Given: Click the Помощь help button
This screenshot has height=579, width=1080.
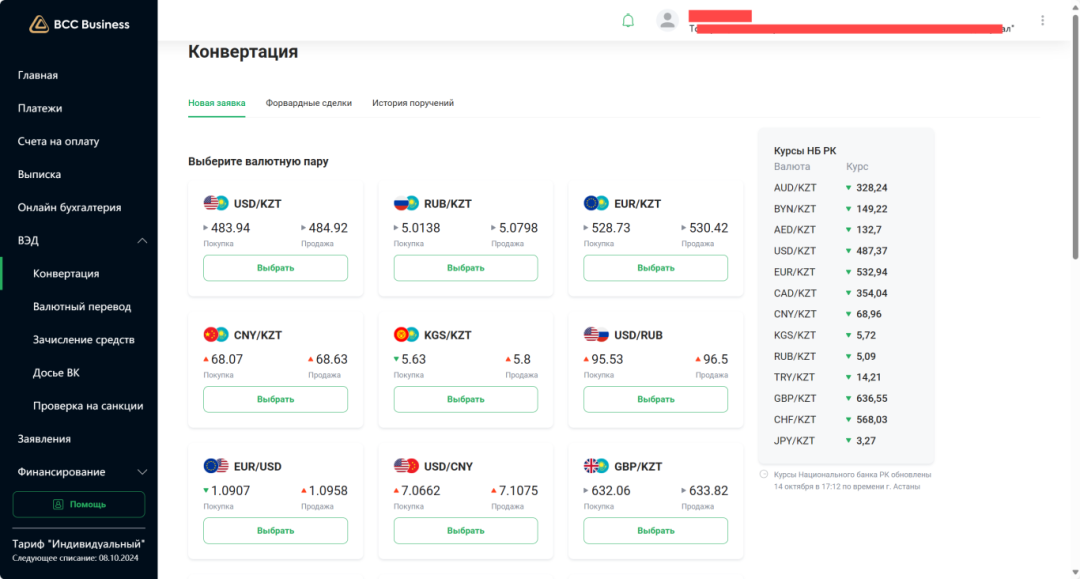Looking at the screenshot, I should coord(79,504).
